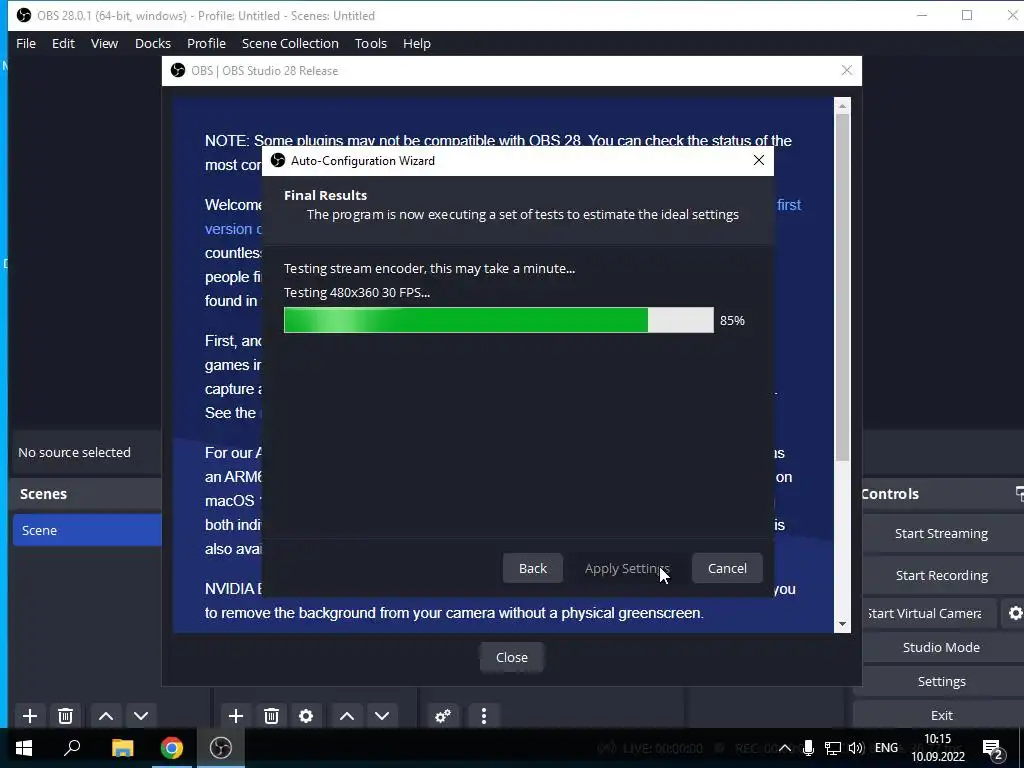Add a new scene with plus icon
The height and width of the screenshot is (768, 1024).
point(29,716)
